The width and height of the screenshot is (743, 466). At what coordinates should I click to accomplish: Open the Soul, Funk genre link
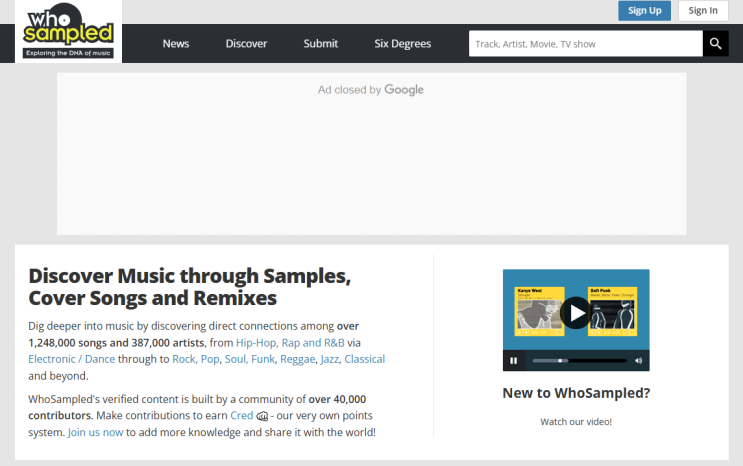coord(250,359)
